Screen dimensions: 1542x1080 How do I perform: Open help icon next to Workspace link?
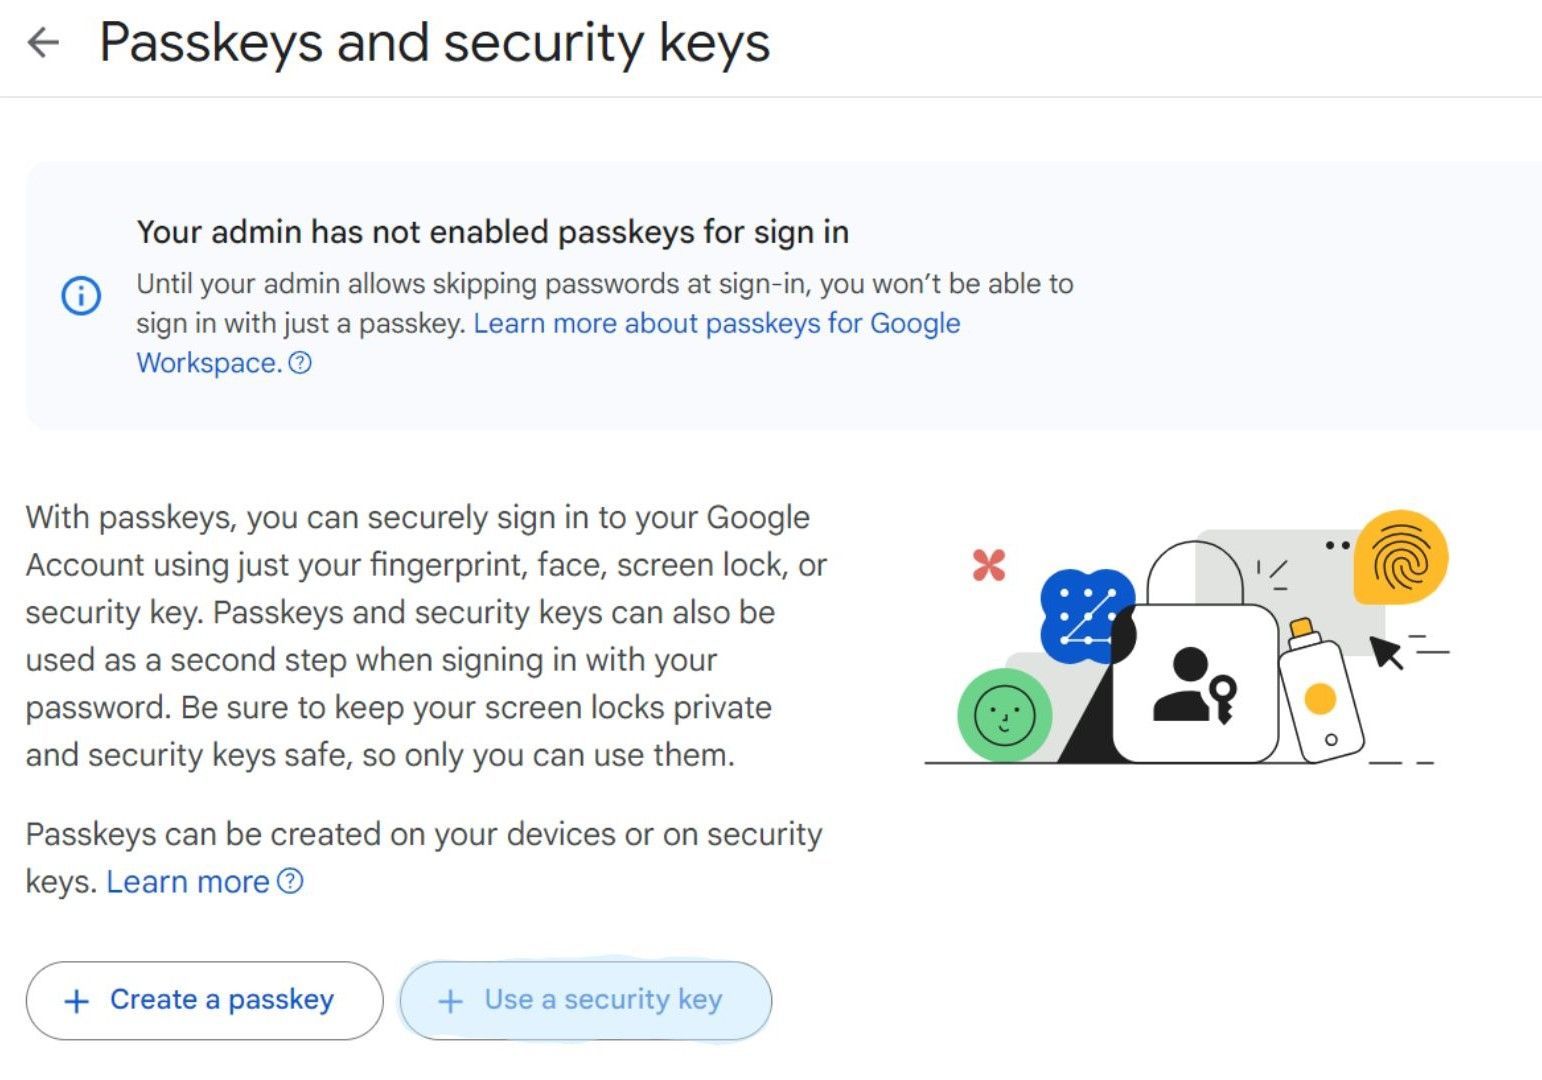pos(300,363)
